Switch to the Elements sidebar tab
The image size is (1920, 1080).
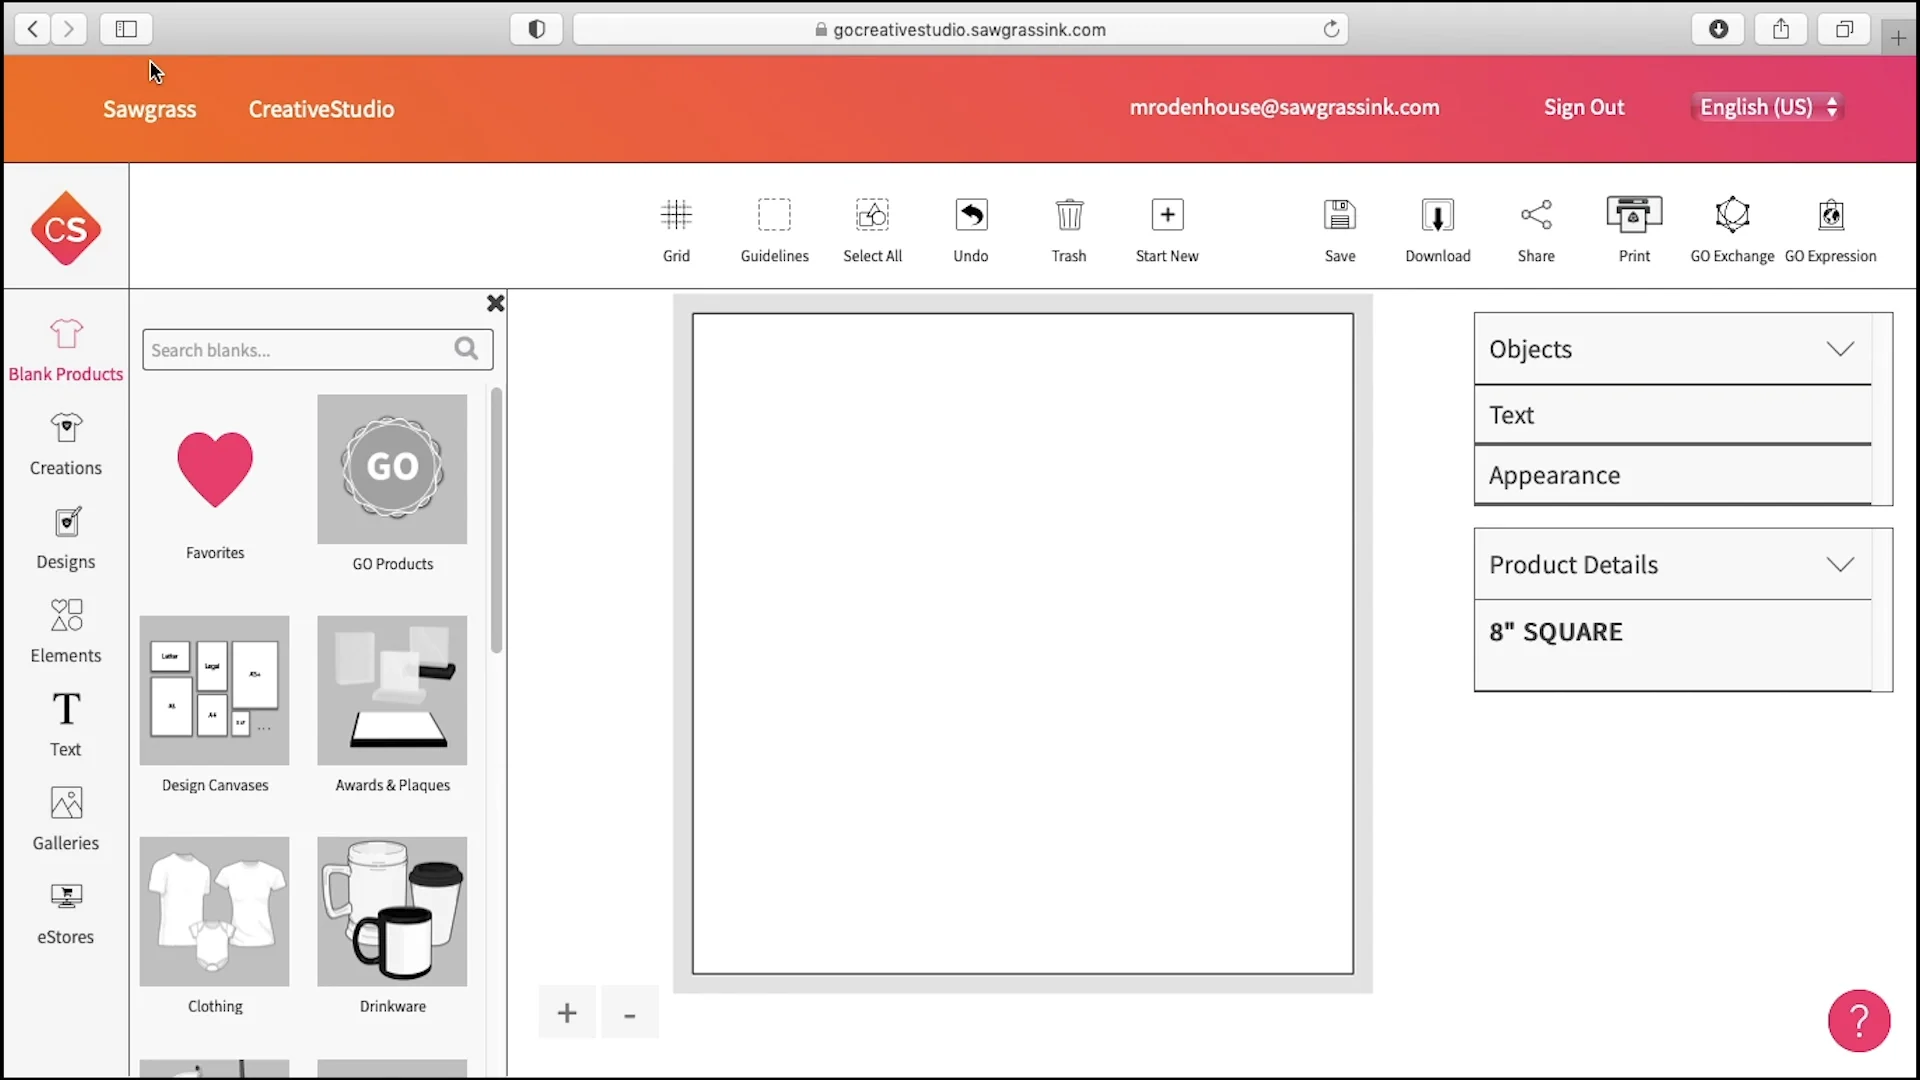66,630
